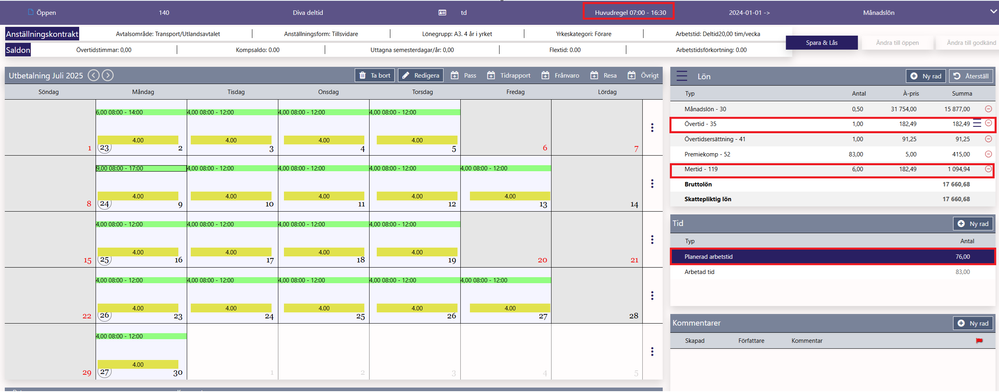The image size is (999, 392).
Task: Add a Pass entry from toolbar
Action: pyautogui.click(x=463, y=75)
